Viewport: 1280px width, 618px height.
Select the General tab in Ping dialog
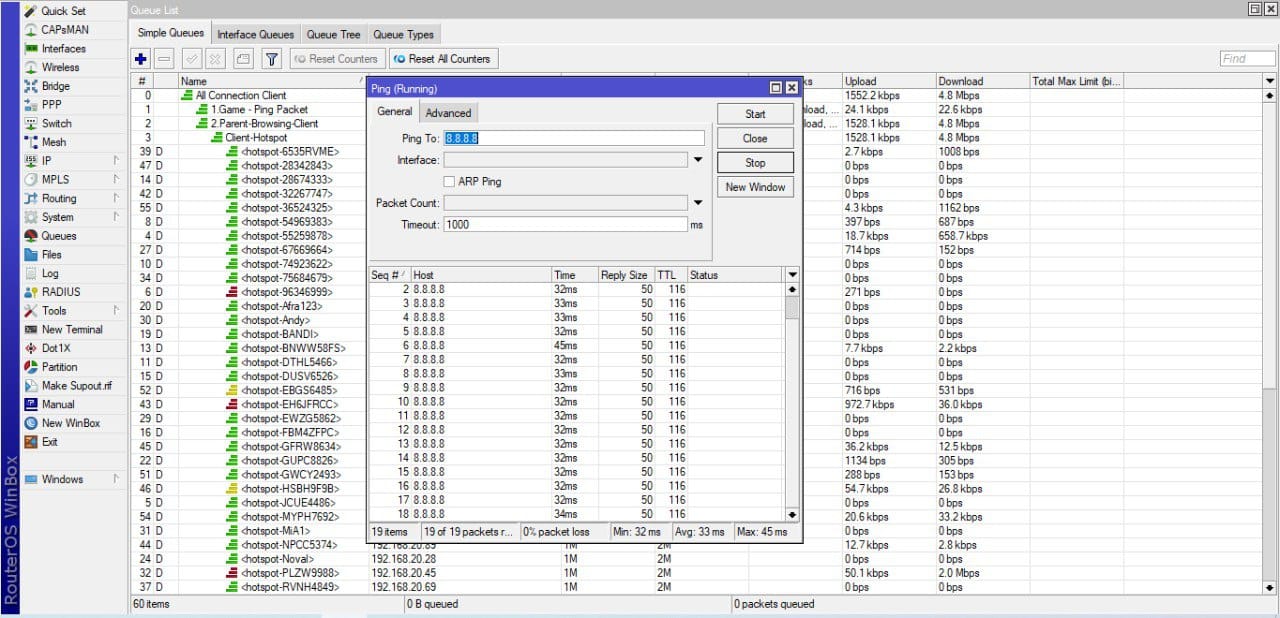pos(395,112)
